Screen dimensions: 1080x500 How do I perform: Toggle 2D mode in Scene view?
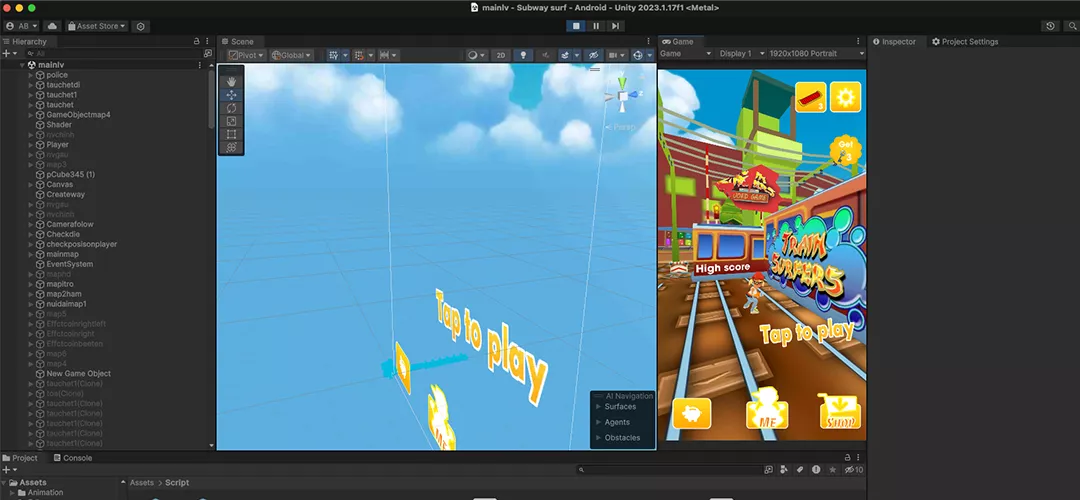[x=501, y=55]
